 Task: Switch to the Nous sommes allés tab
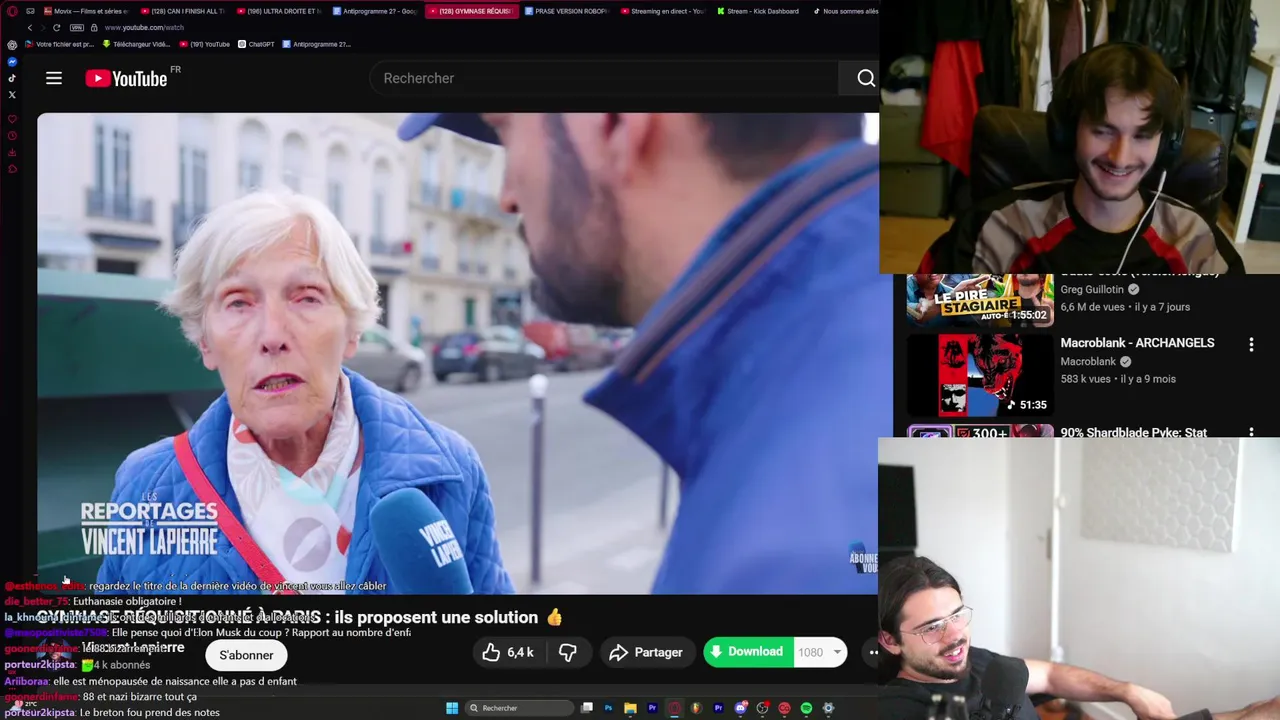click(846, 11)
